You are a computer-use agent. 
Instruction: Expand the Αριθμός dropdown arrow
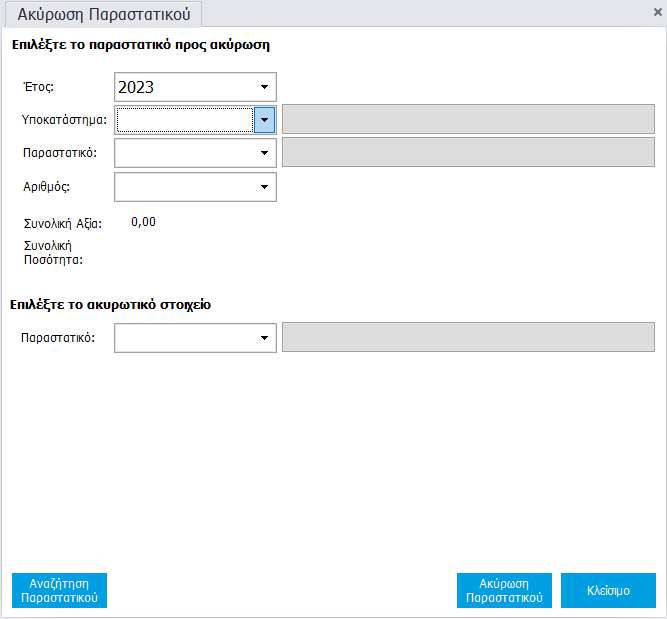click(x=265, y=187)
